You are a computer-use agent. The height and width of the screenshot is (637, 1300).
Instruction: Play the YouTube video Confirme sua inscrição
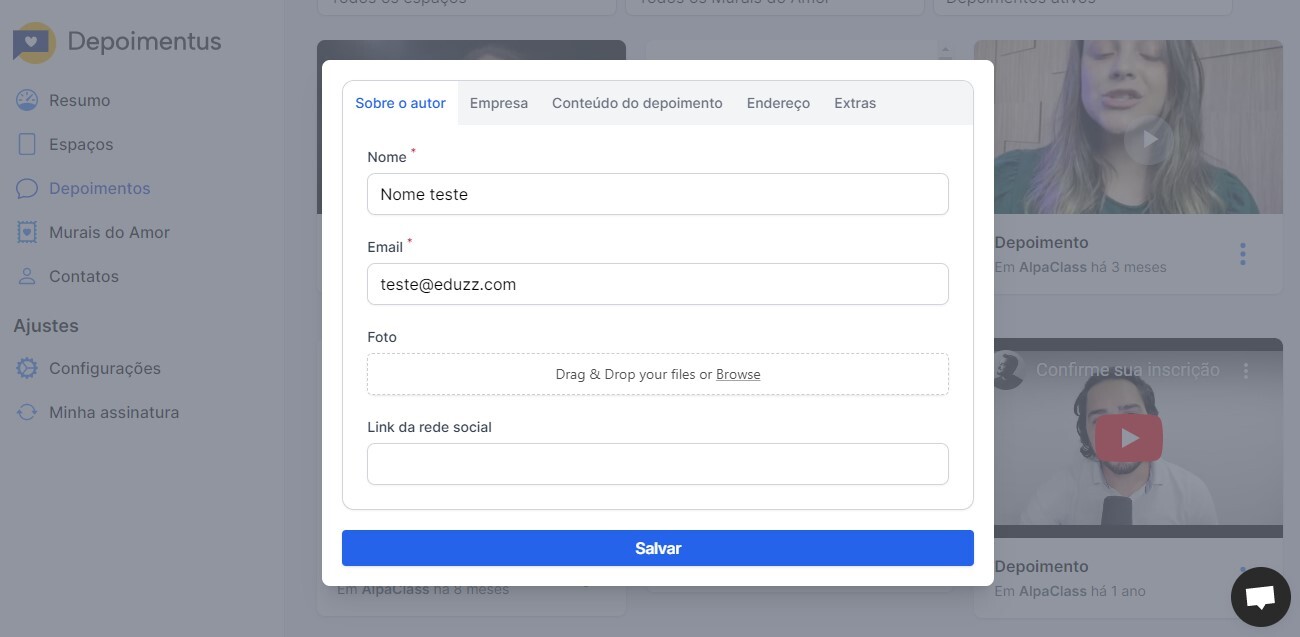(x=1128, y=438)
